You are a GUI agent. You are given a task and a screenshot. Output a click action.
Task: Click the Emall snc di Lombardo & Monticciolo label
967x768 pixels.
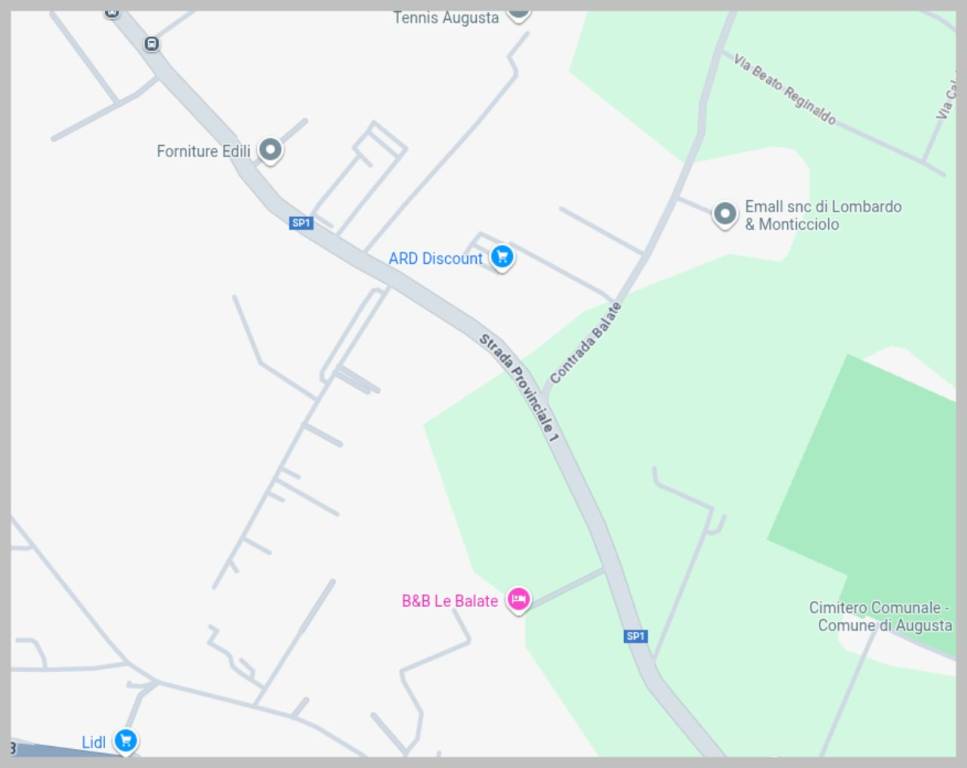tap(823, 215)
